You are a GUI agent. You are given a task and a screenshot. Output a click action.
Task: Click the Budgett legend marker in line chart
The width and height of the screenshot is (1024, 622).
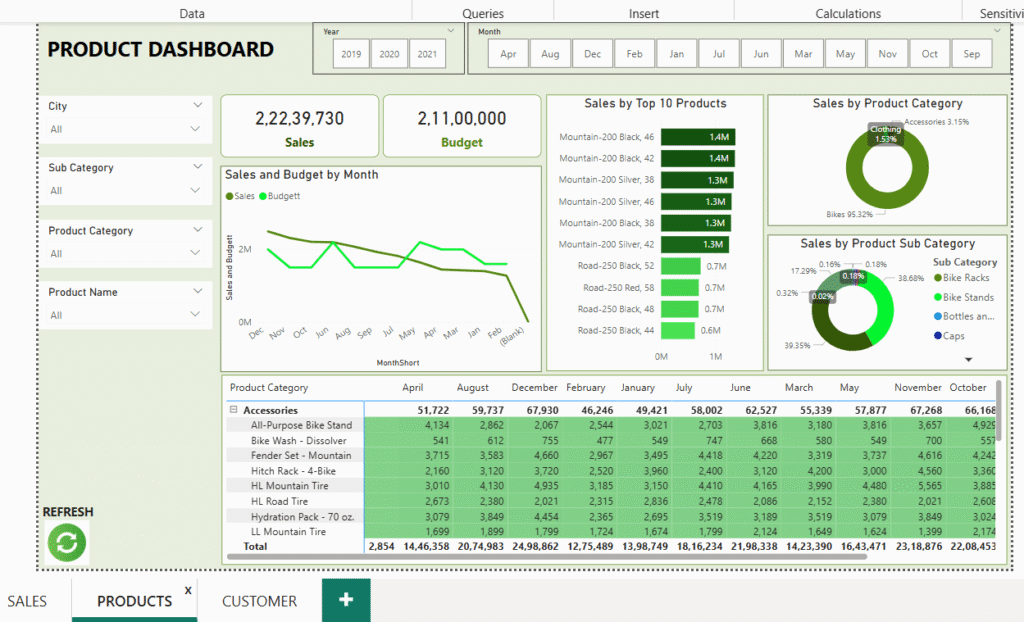[264, 196]
